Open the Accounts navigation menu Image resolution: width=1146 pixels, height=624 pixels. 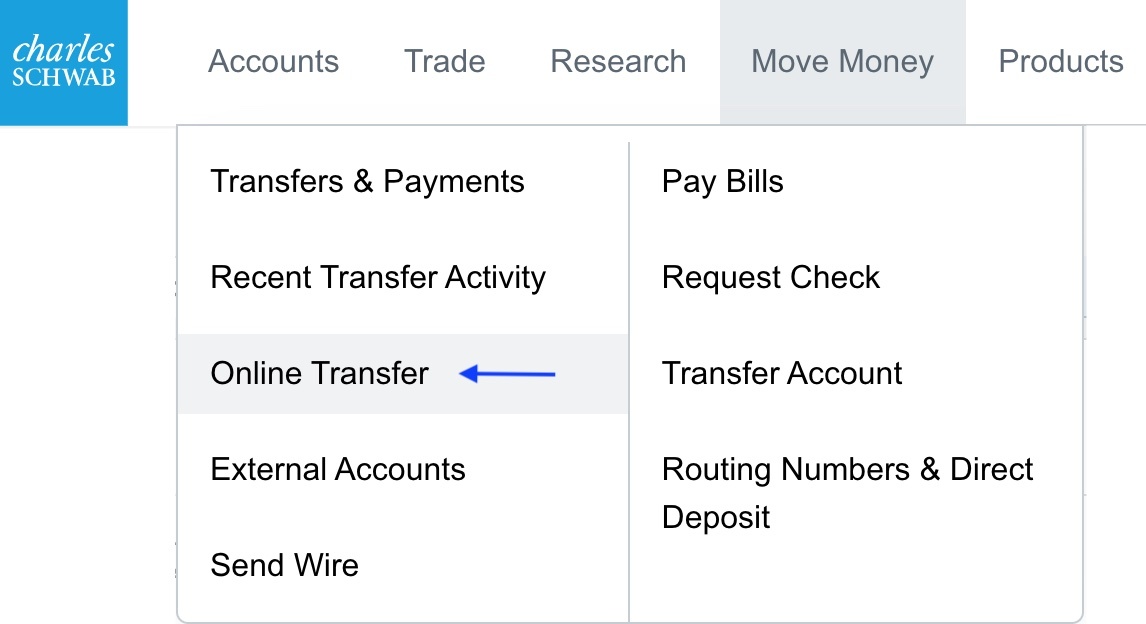pyautogui.click(x=273, y=62)
